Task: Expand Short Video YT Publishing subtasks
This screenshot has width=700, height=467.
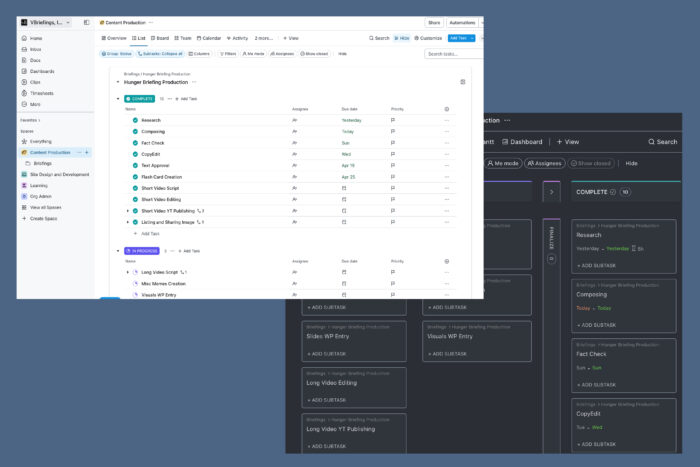Action: coord(127,211)
